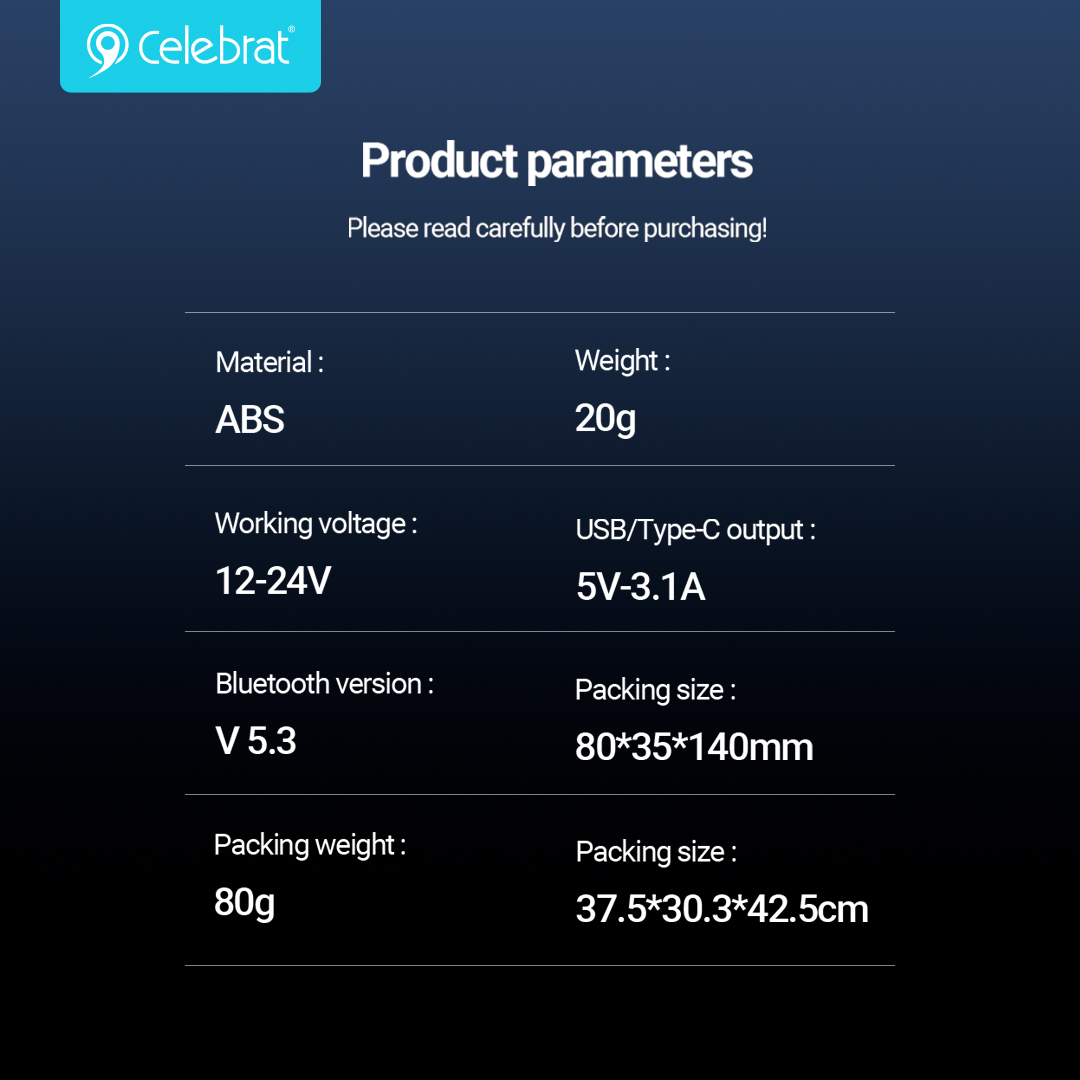This screenshot has height=1080, width=1080.
Task: Select the 20g weight value
Action: coord(605,419)
